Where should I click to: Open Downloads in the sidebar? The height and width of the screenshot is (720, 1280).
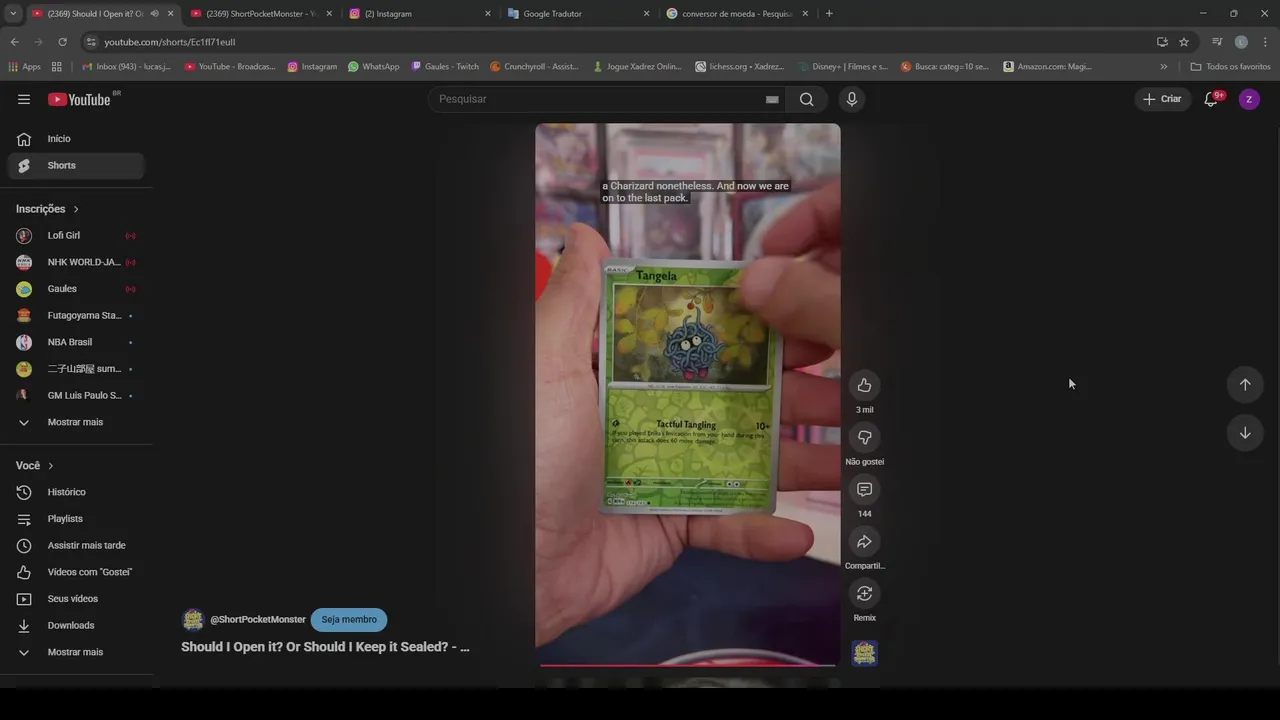76,625
